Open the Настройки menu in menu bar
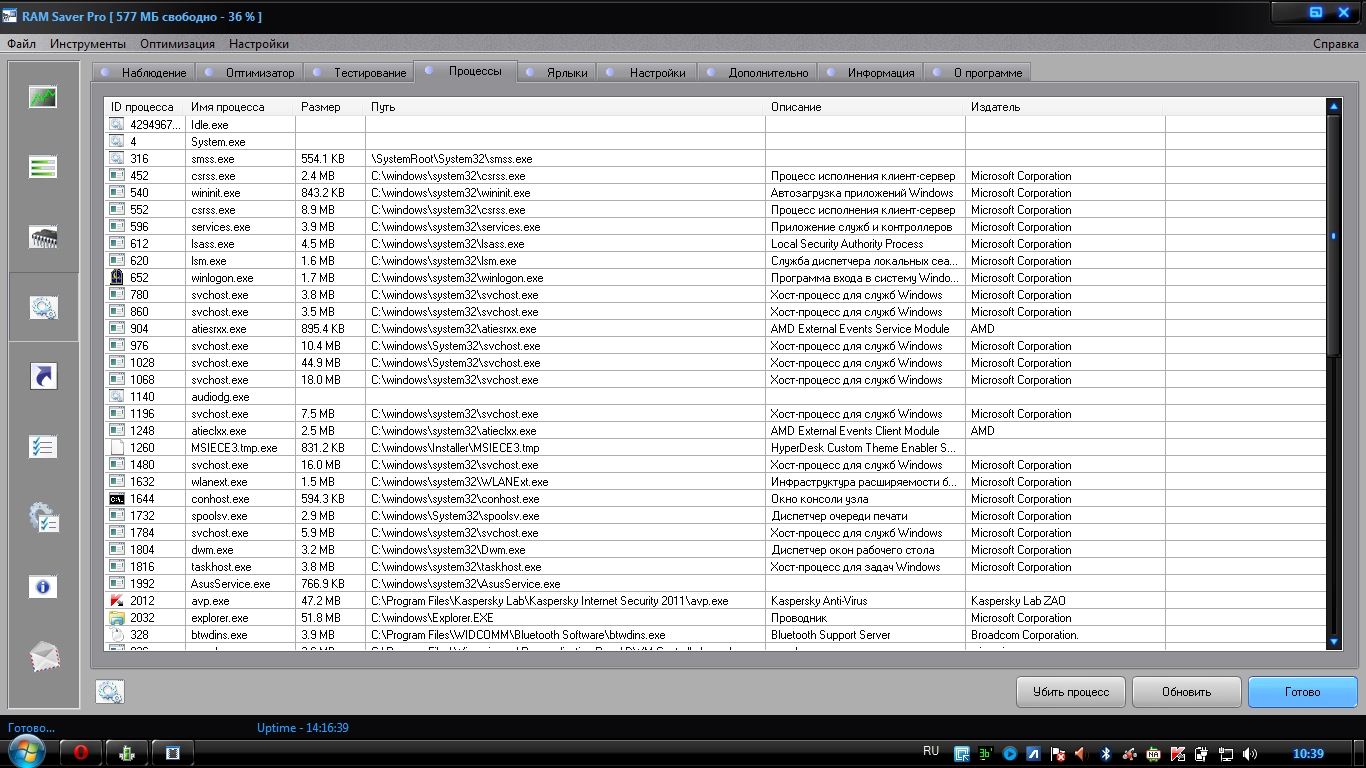The width and height of the screenshot is (1366, 768). (259, 44)
